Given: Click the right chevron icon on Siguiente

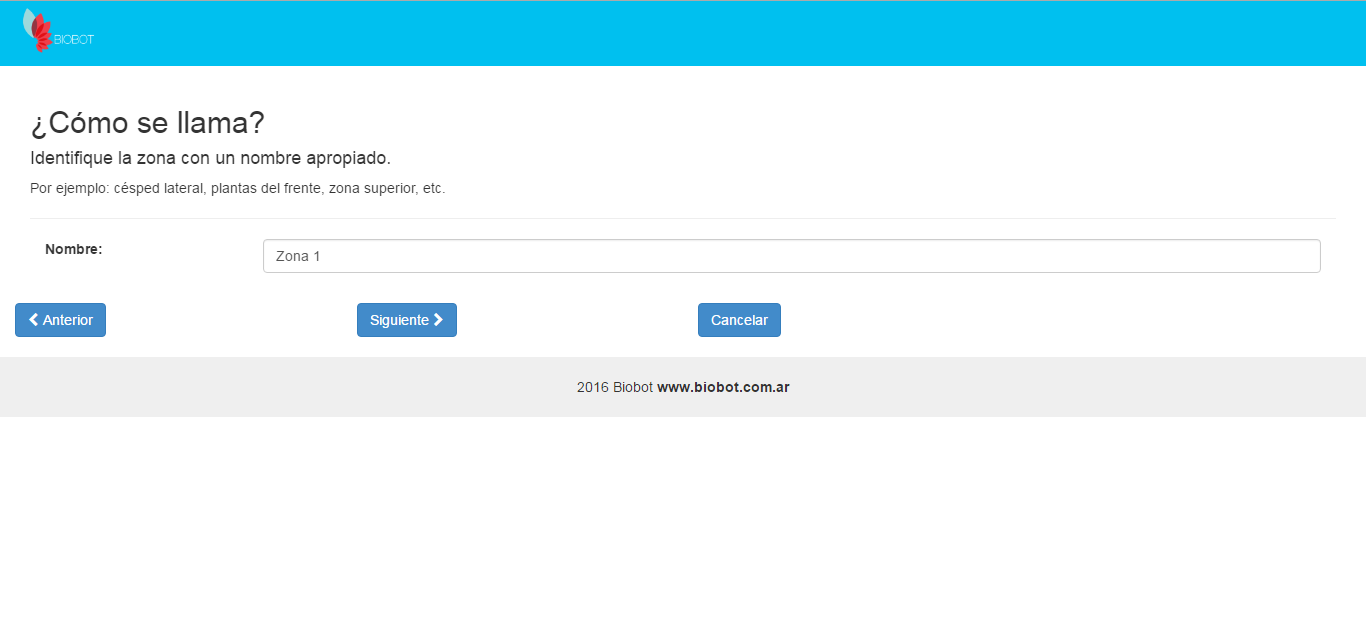Looking at the screenshot, I should (x=438, y=320).
